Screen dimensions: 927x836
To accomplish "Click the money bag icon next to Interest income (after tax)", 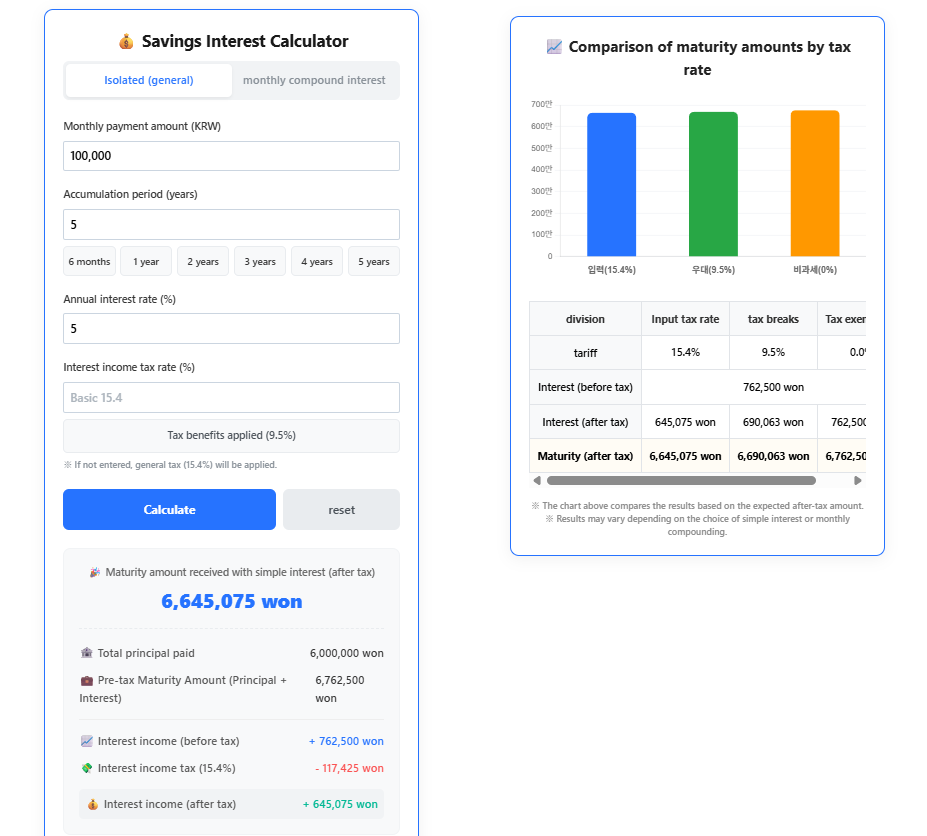I will click(93, 804).
